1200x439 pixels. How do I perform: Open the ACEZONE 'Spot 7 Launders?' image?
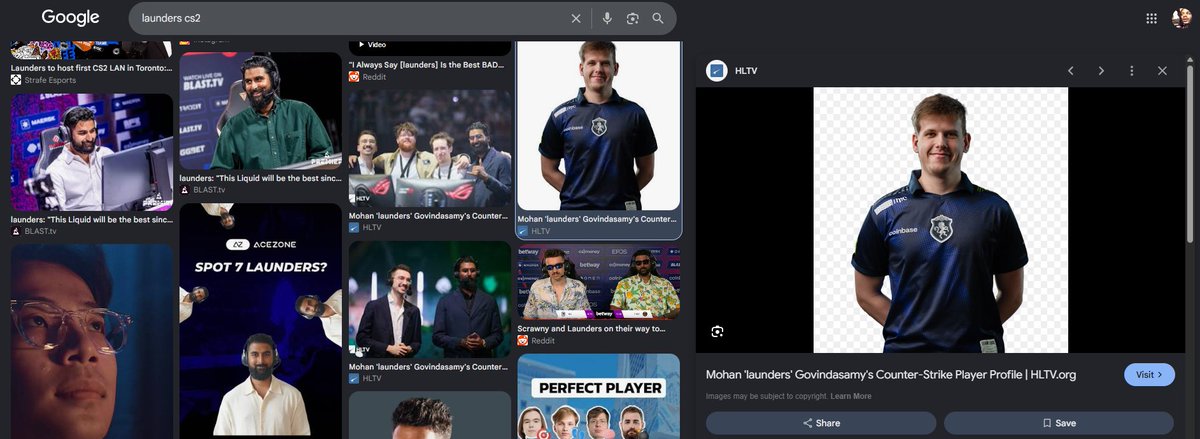260,321
